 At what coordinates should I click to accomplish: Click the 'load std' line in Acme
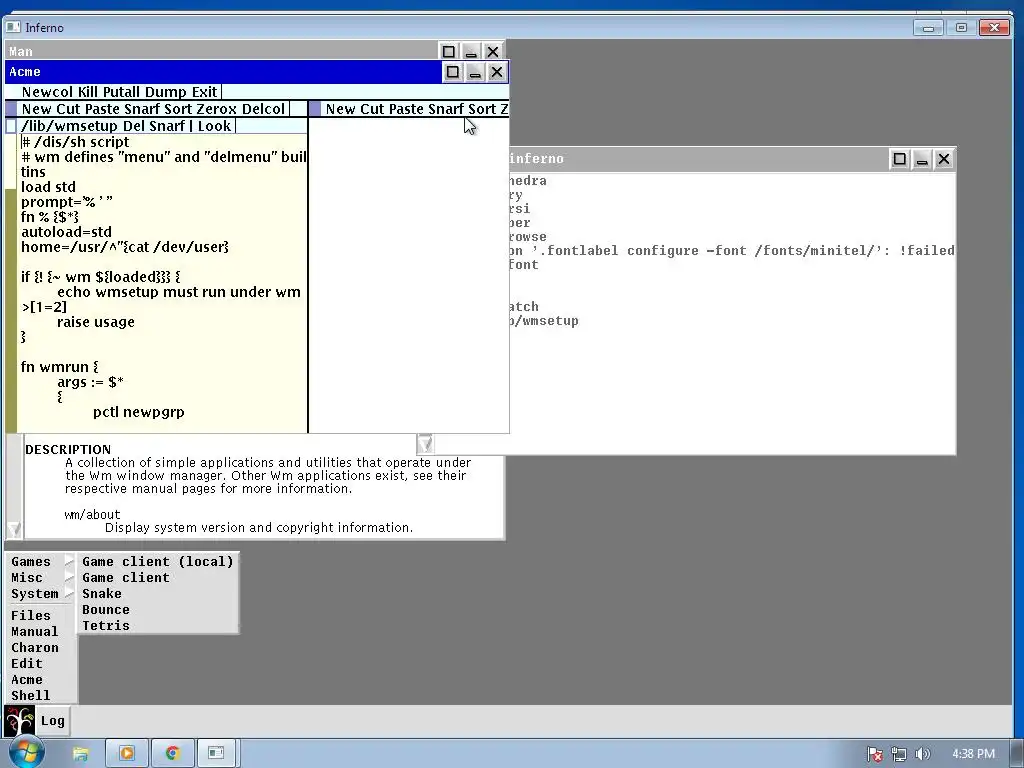(x=48, y=187)
